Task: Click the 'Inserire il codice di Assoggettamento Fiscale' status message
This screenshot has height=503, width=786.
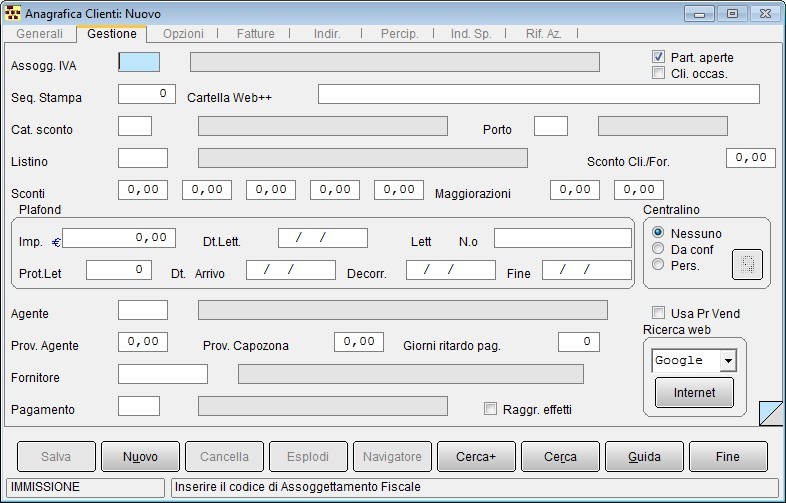Action: [x=297, y=486]
